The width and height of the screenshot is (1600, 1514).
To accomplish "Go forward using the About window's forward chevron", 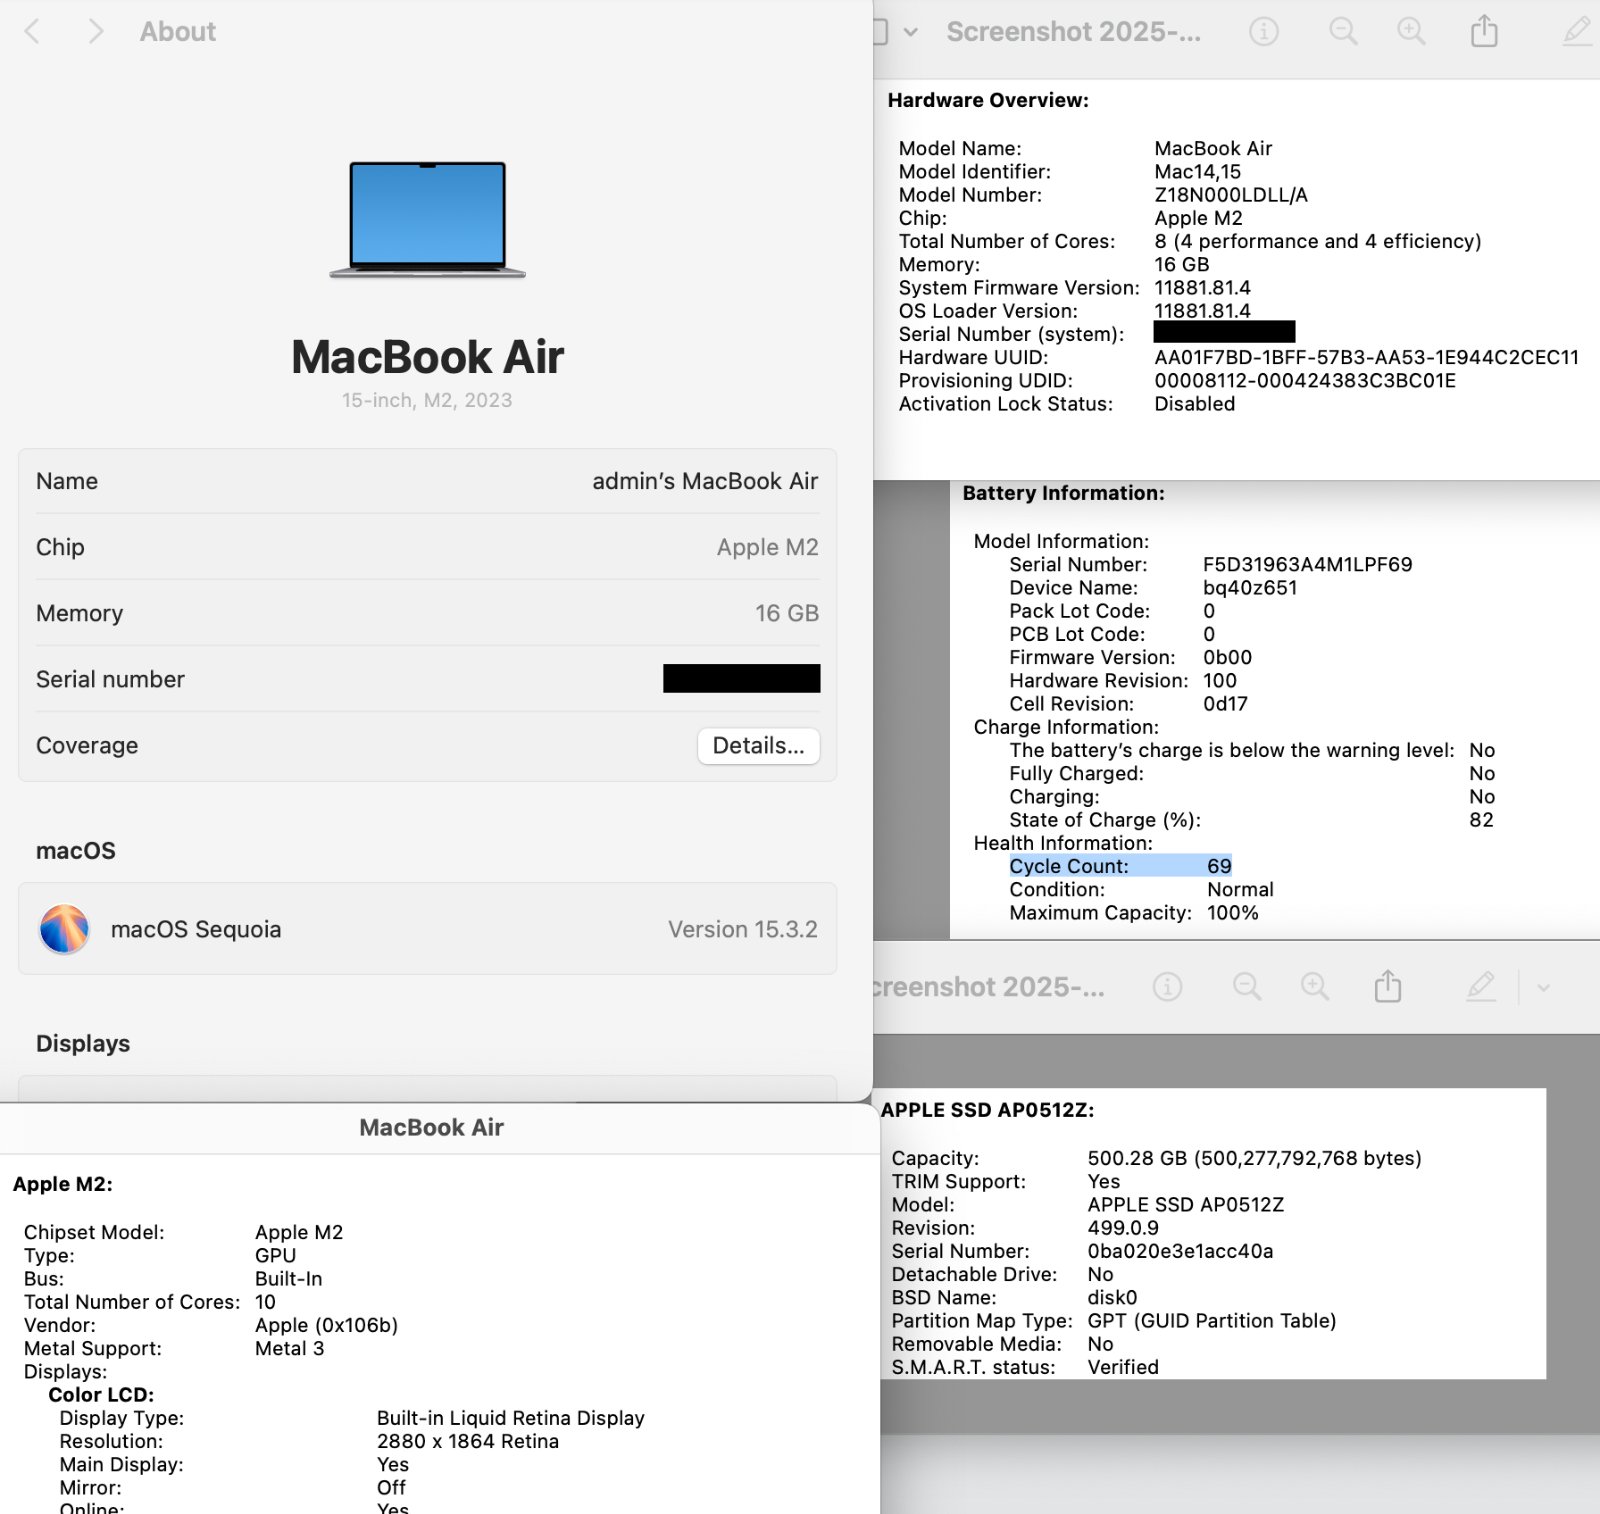I will coord(96,32).
